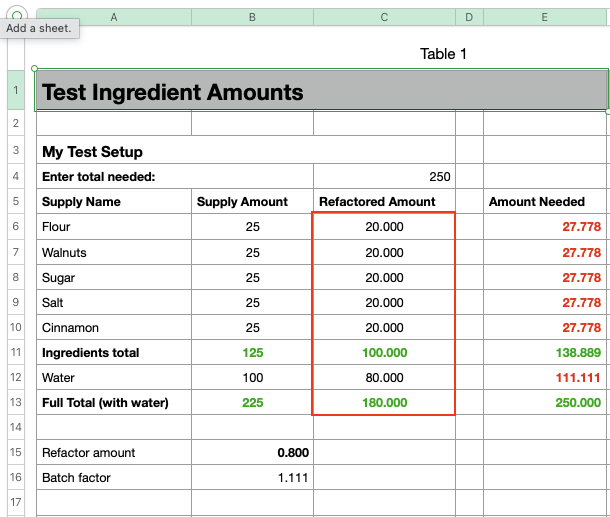This screenshot has width=610, height=517.
Task: Select Flour's amount needed 27.778
Action: click(545, 227)
